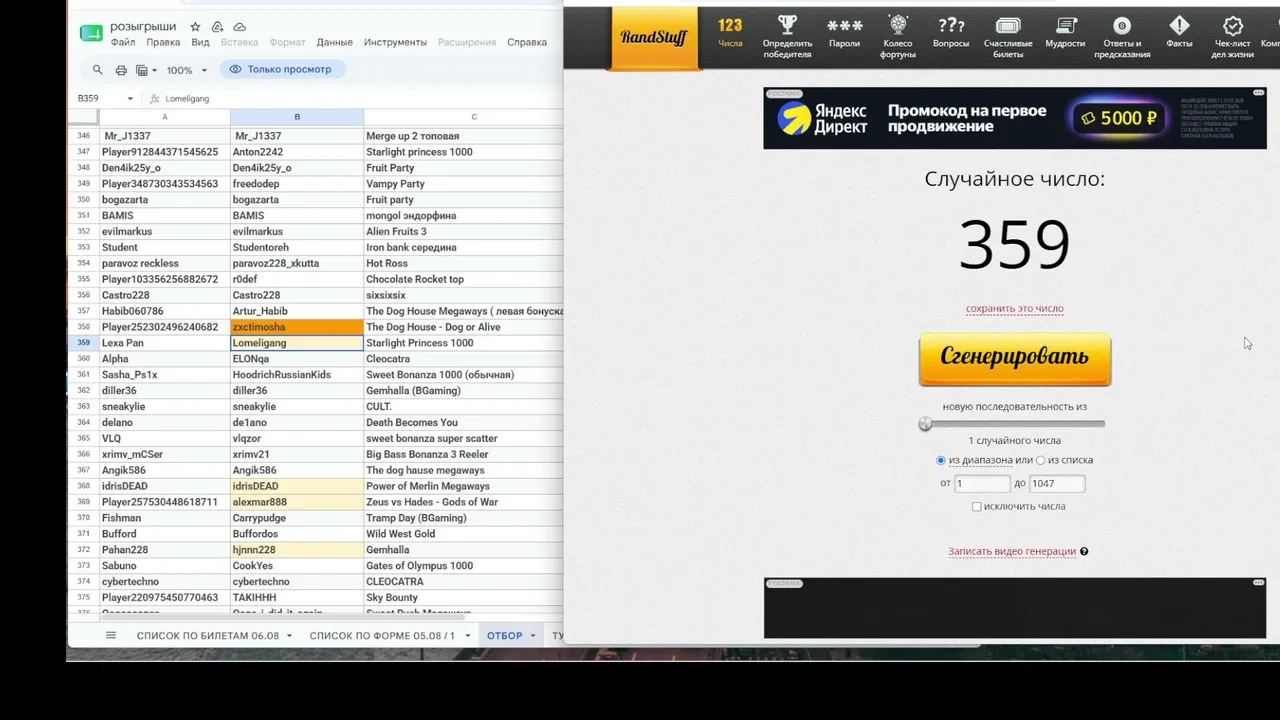
Task: Open the Правка menu
Action: pyautogui.click(x=163, y=42)
